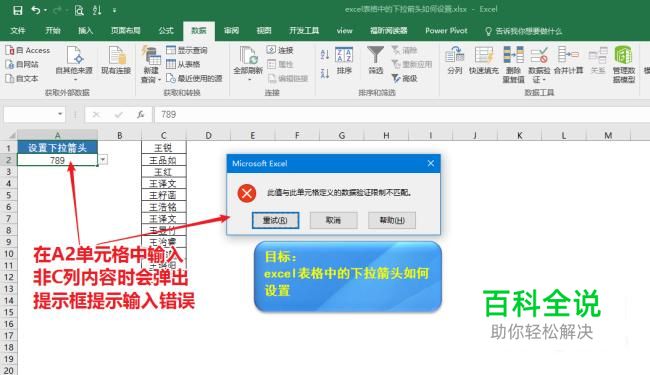Click the Insert Function fx icon
This screenshot has width=650, height=375.
point(141,115)
